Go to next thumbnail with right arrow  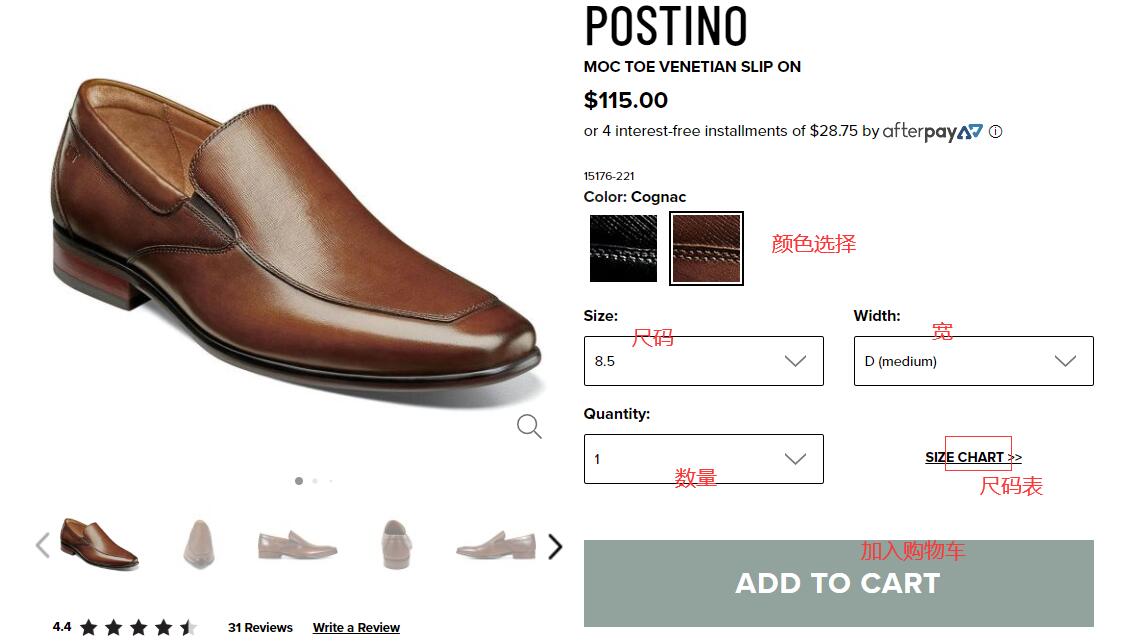[x=555, y=547]
